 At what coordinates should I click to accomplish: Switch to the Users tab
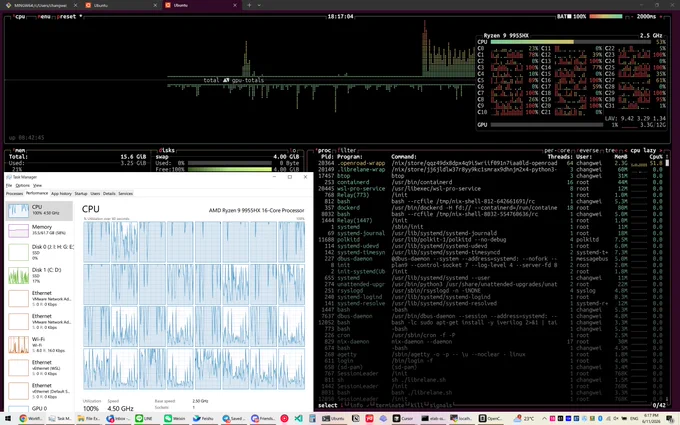click(x=95, y=193)
